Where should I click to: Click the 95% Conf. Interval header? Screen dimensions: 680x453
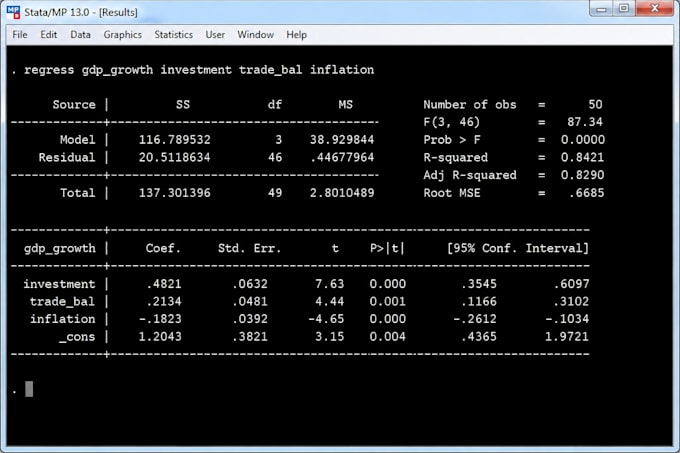pyautogui.click(x=518, y=248)
